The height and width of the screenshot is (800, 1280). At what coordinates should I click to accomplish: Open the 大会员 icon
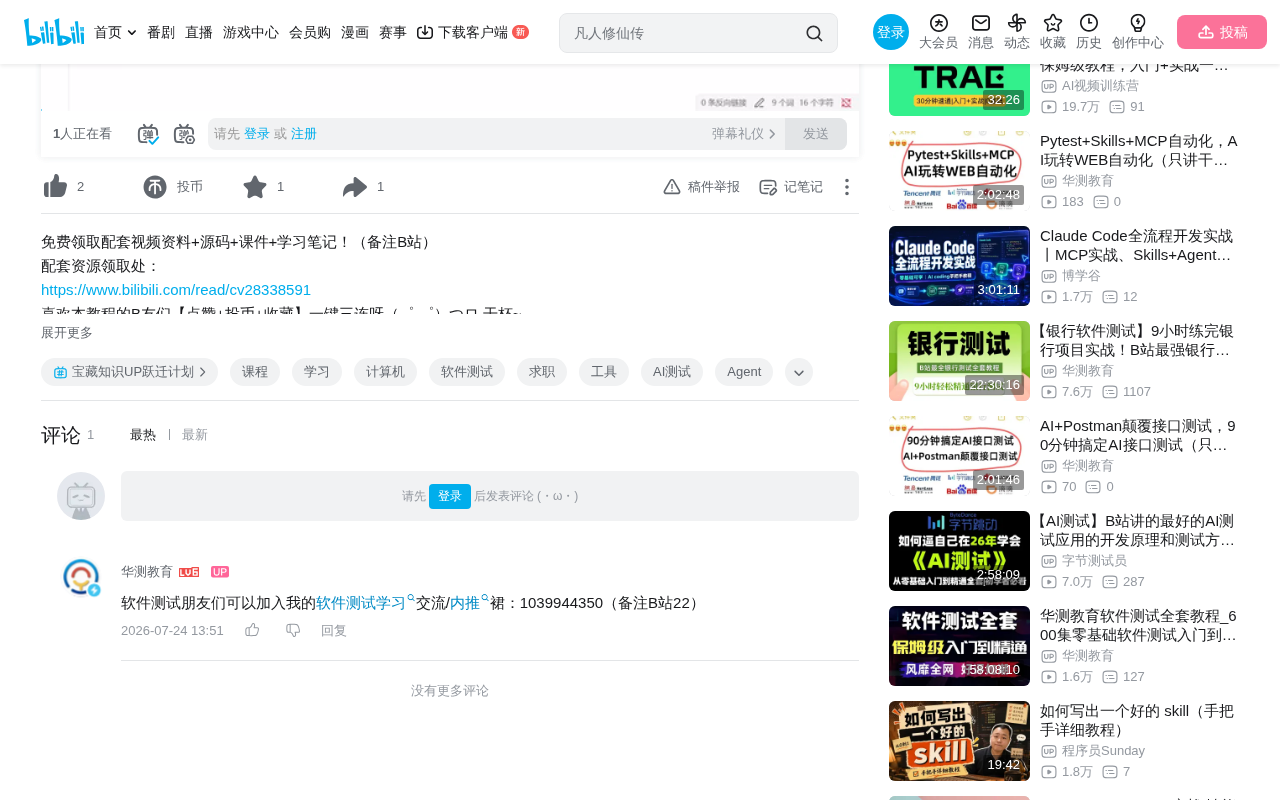coord(938,23)
